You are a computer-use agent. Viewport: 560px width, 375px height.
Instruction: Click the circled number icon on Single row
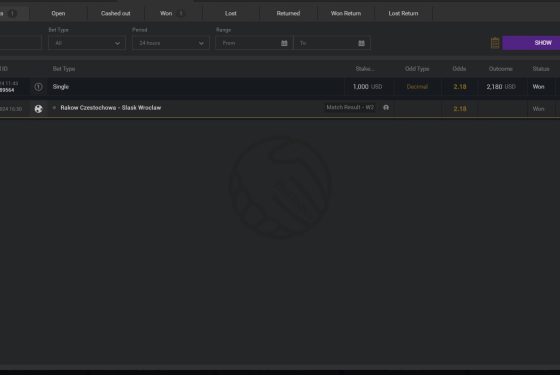pyautogui.click(x=38, y=87)
